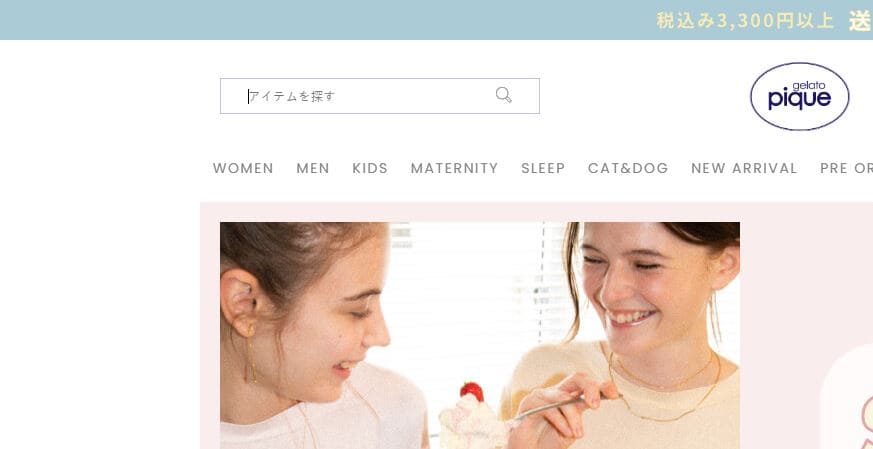Screen dimensions: 873x449
Task: Select KIDS in the navigation bar
Action: pyautogui.click(x=370, y=168)
